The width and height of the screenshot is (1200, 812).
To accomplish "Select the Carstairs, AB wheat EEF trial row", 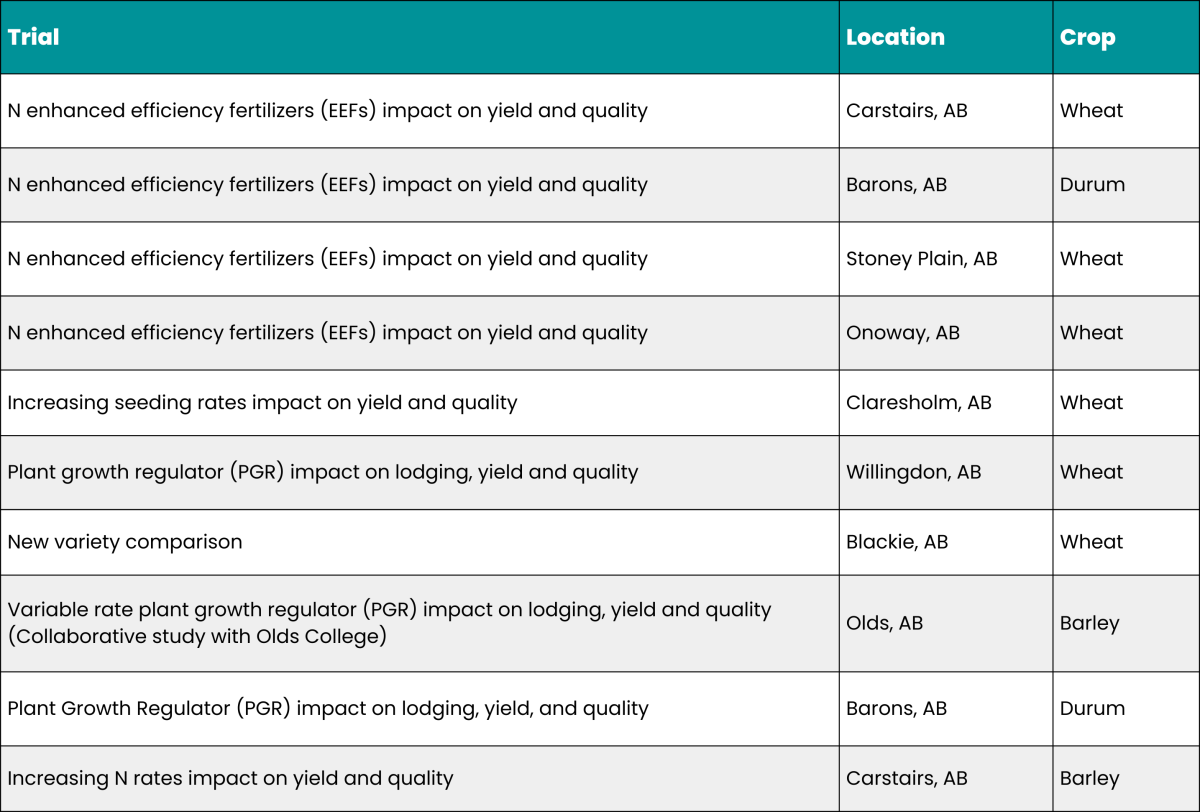I will (600, 111).
